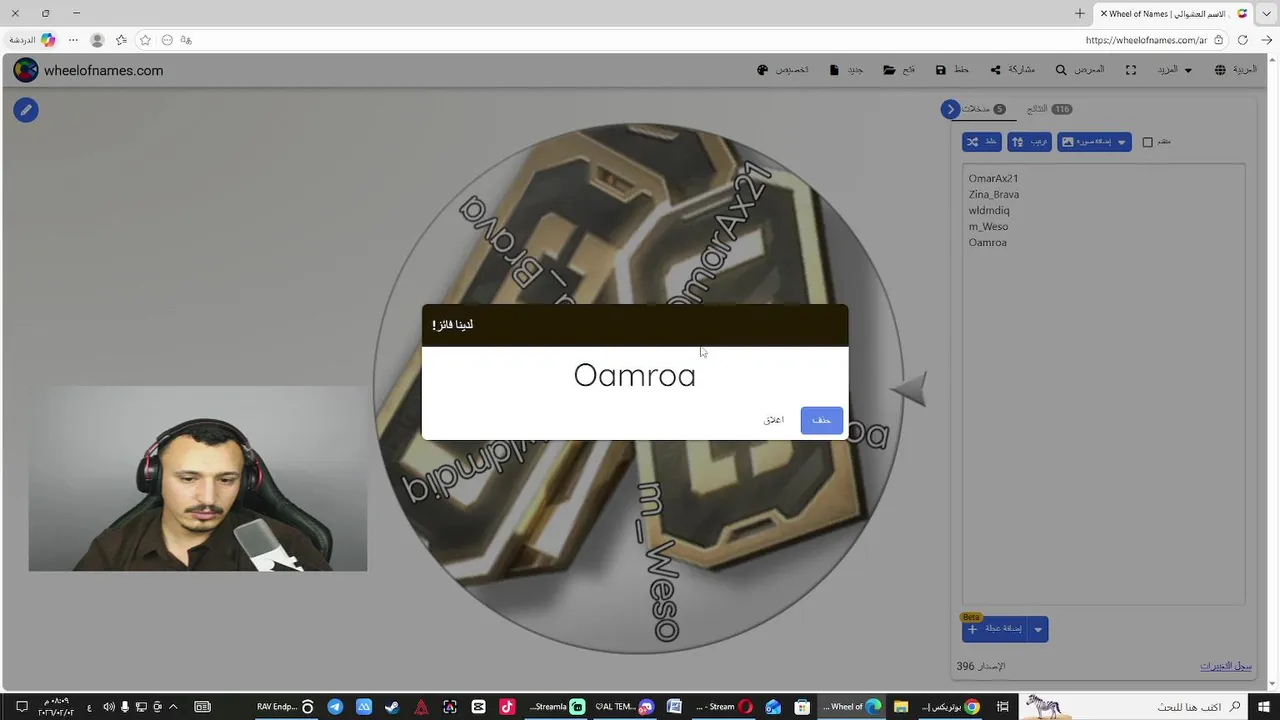The width and height of the screenshot is (1280, 720).
Task: Open the Changelog link
Action: [1226, 666]
